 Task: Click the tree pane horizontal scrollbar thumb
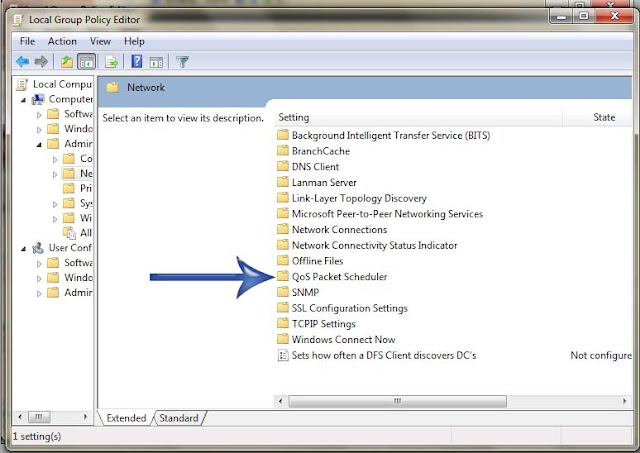[x=39, y=417]
